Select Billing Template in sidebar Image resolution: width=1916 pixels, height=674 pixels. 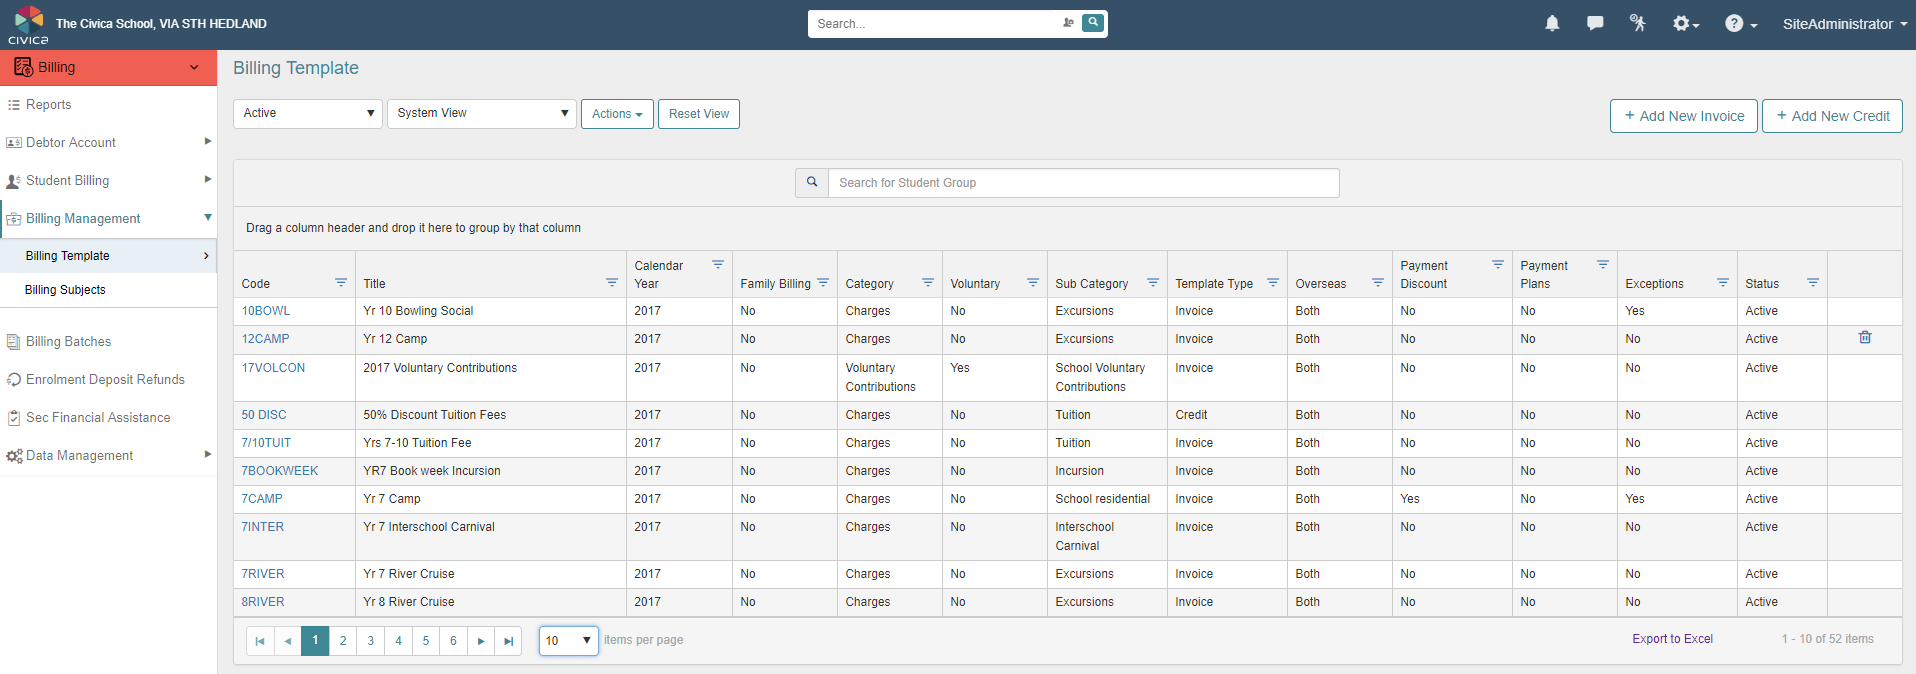pyautogui.click(x=108, y=256)
